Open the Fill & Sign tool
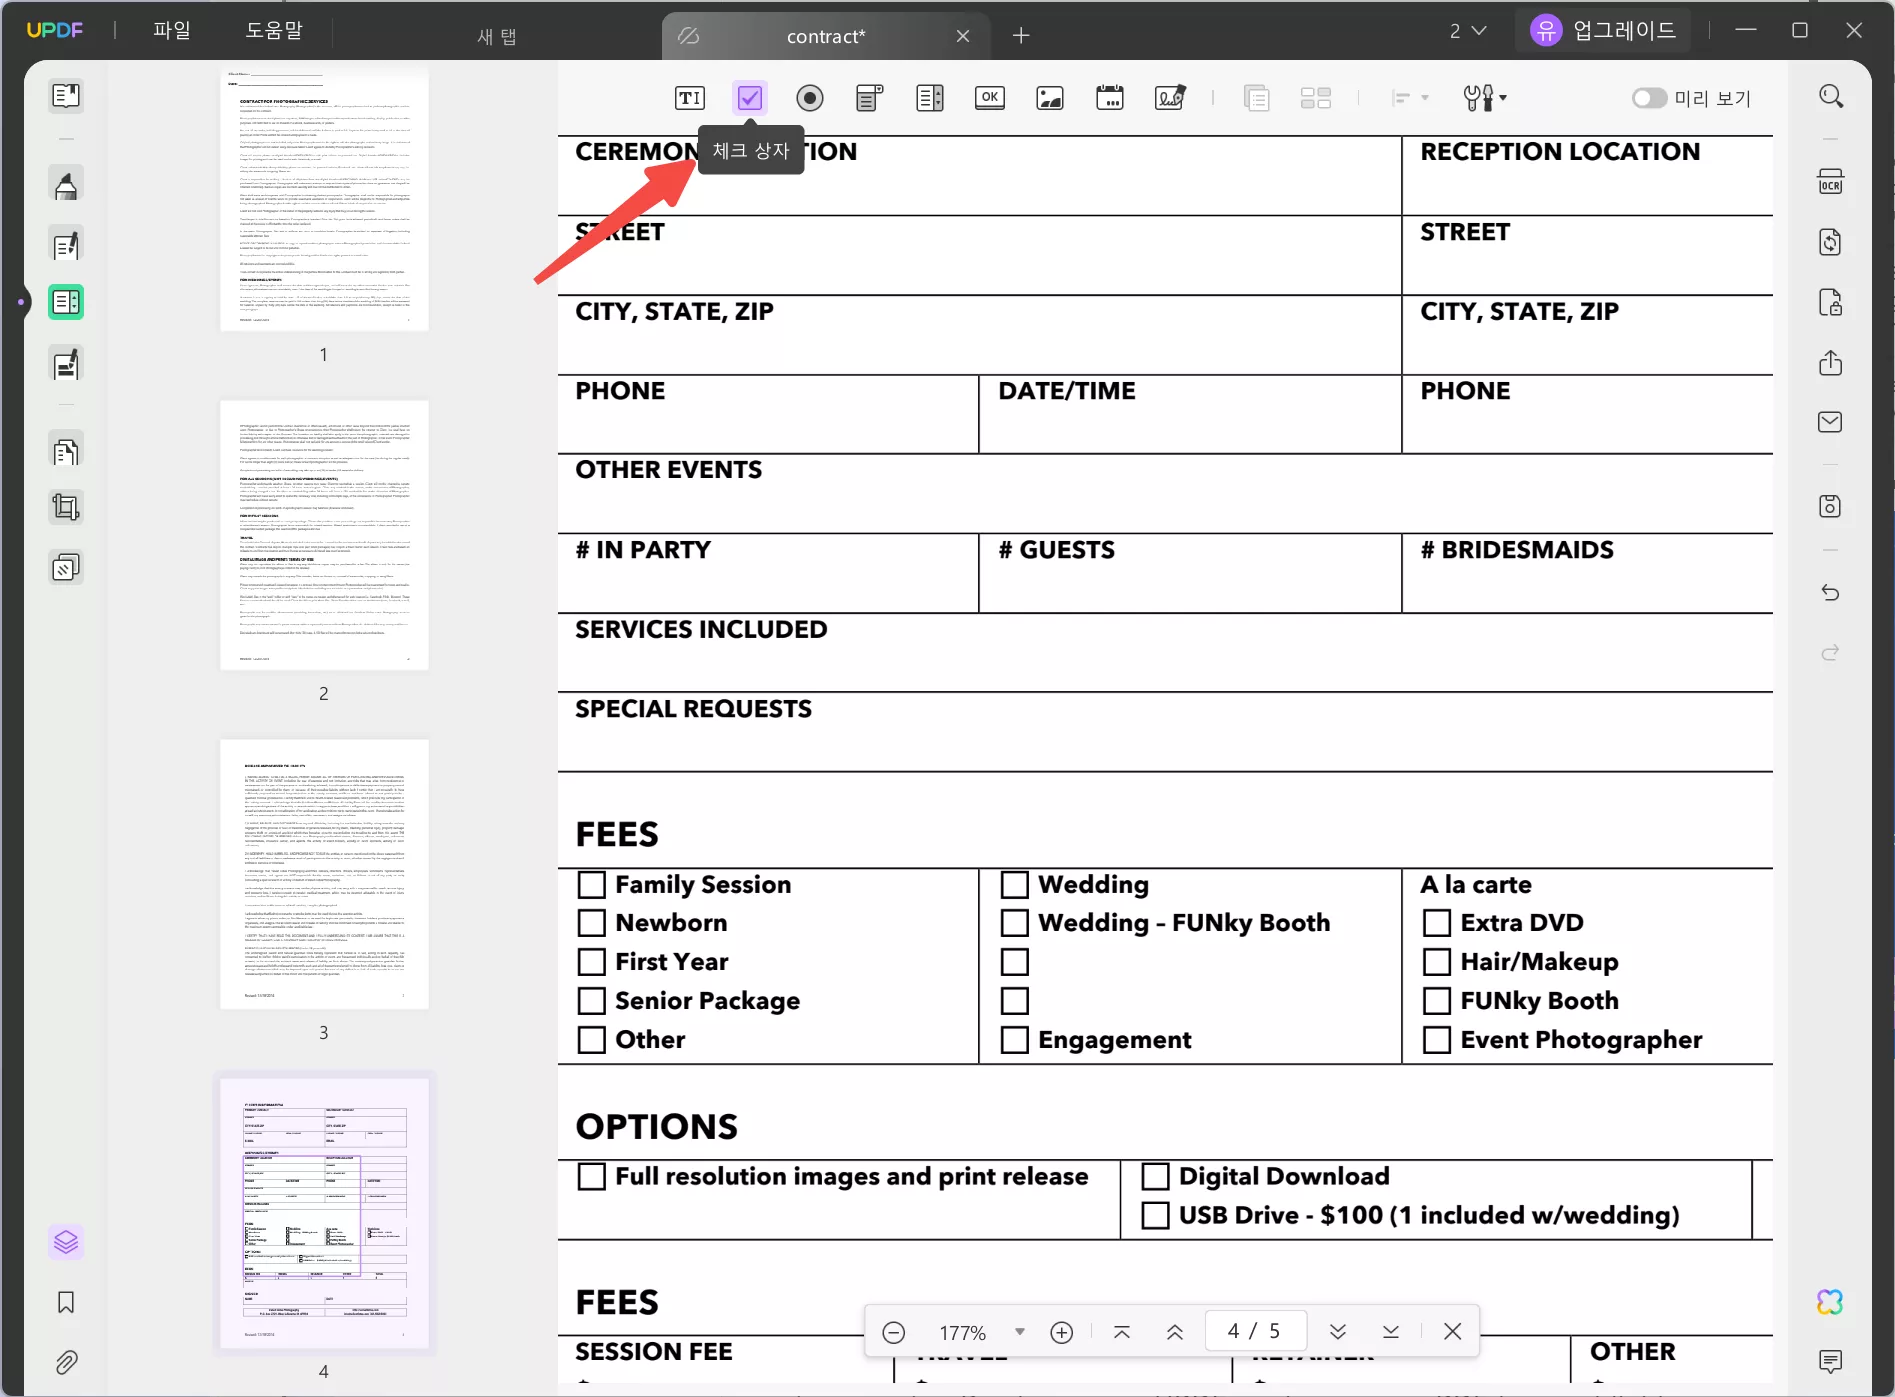The width and height of the screenshot is (1895, 1397). point(66,364)
